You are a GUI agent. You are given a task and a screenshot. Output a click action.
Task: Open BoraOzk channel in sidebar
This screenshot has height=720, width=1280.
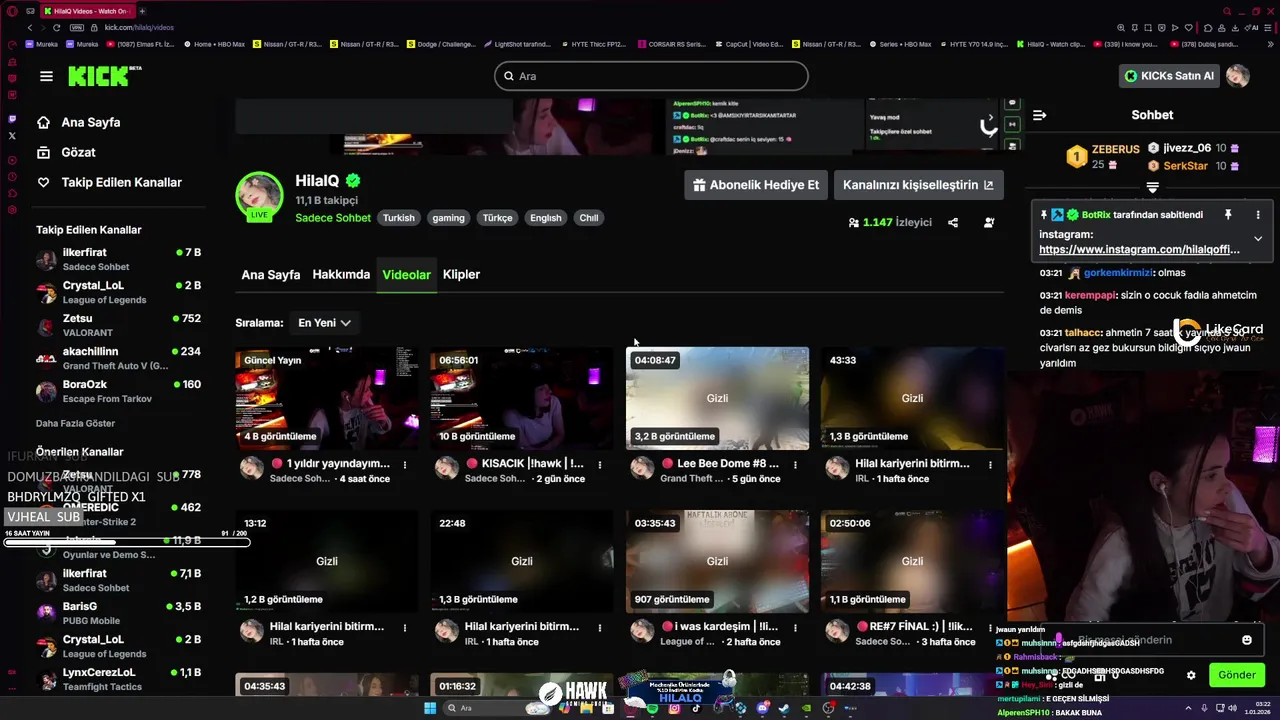click(118, 391)
